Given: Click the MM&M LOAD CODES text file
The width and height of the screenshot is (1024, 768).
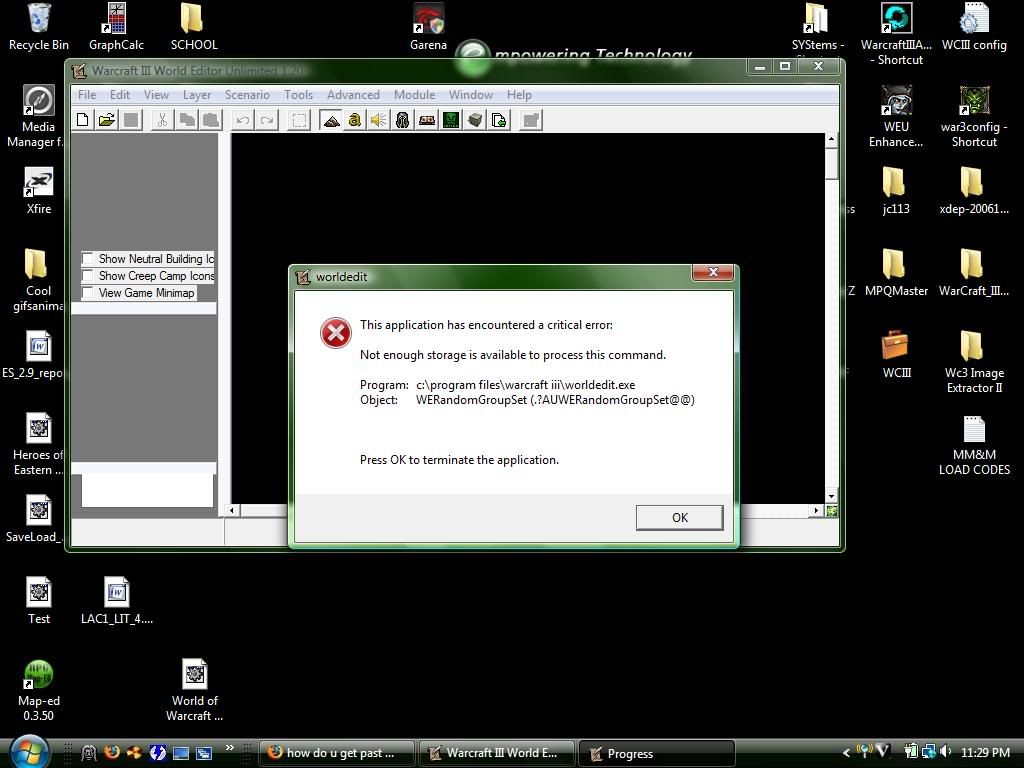Looking at the screenshot, I should pyautogui.click(x=974, y=445).
